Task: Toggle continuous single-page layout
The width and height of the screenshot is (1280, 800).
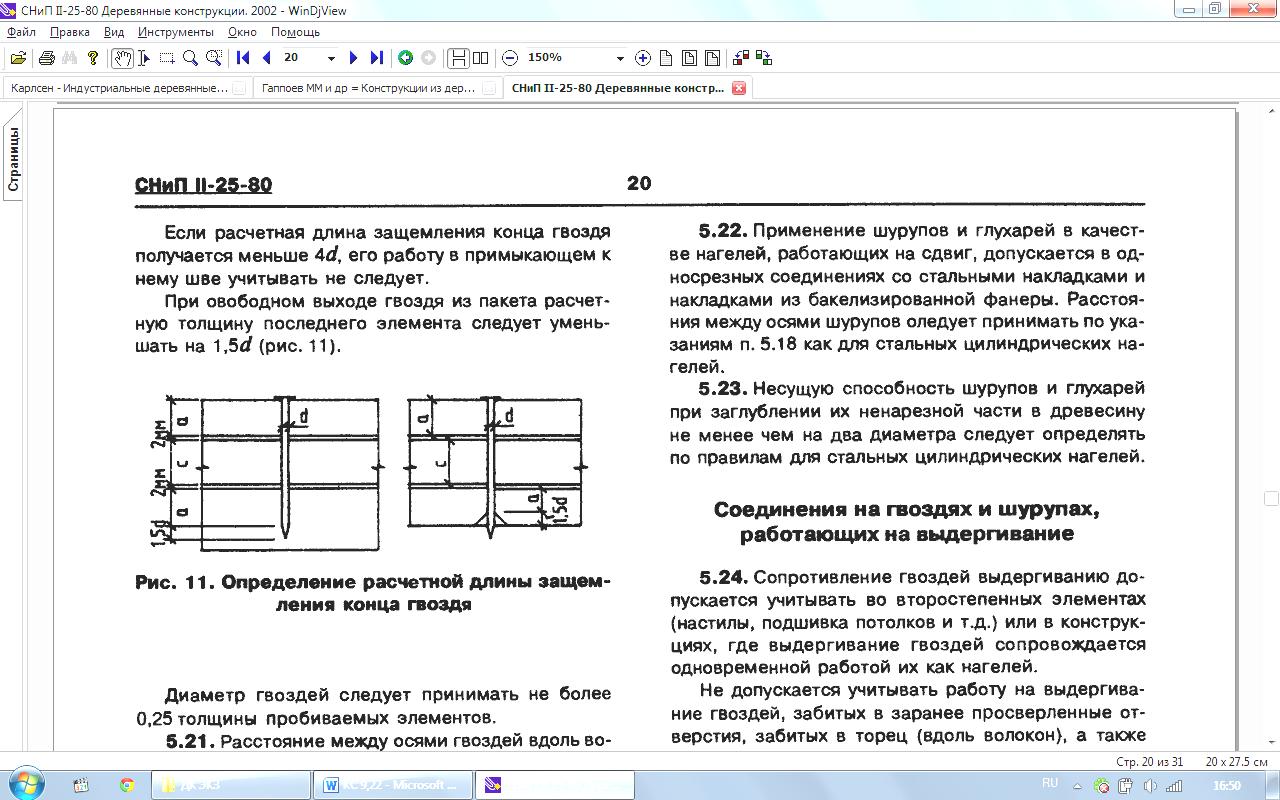Action: tap(458, 58)
